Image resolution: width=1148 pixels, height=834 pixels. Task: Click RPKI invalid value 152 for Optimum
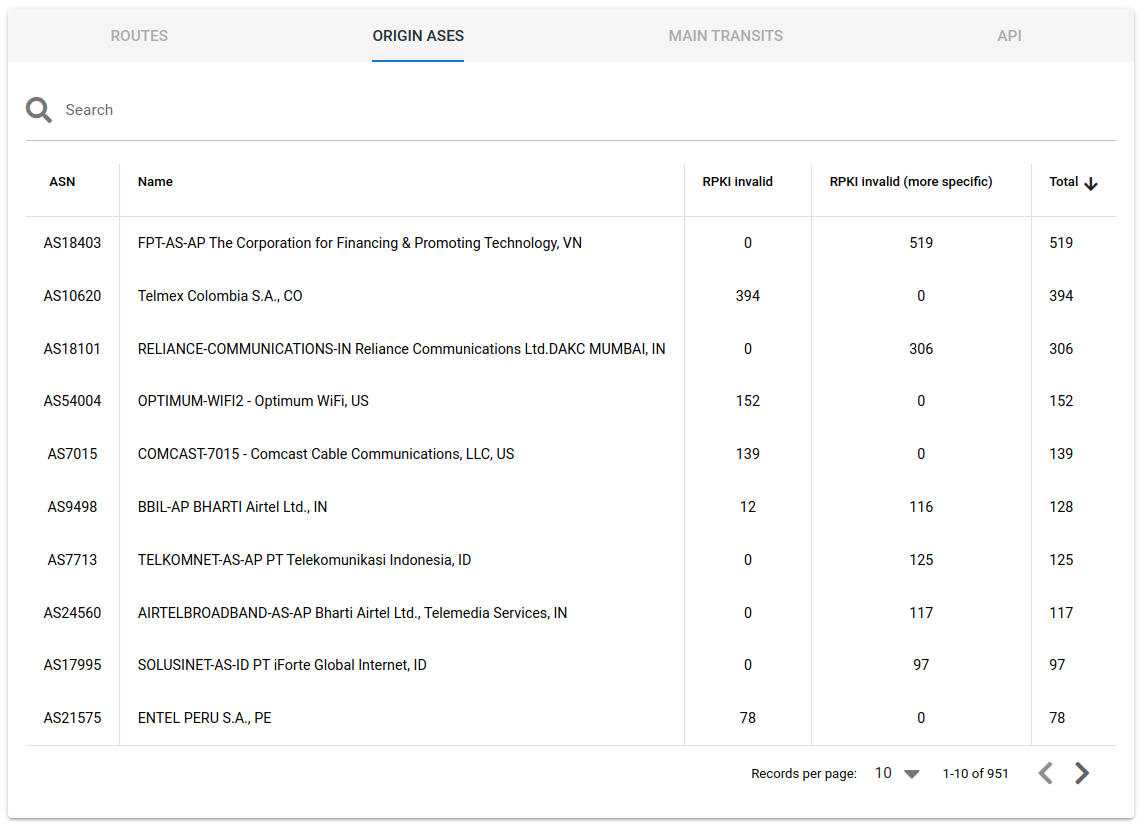748,401
